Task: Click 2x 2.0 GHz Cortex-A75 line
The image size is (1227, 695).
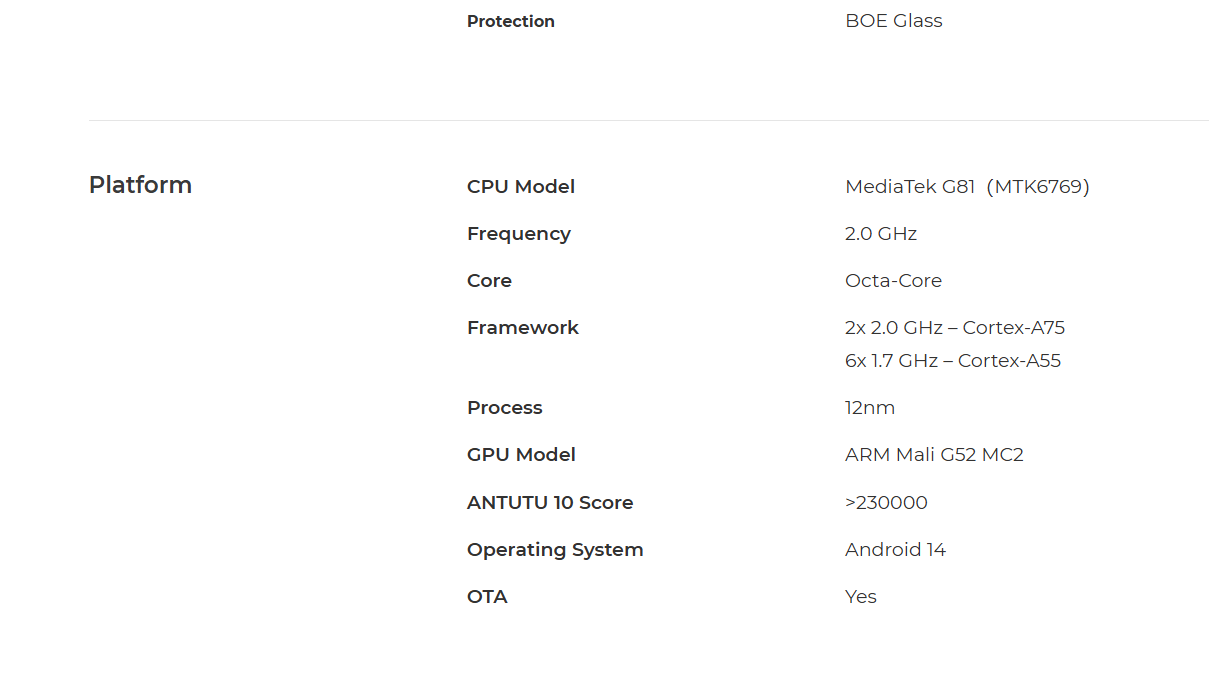Action: pos(955,328)
